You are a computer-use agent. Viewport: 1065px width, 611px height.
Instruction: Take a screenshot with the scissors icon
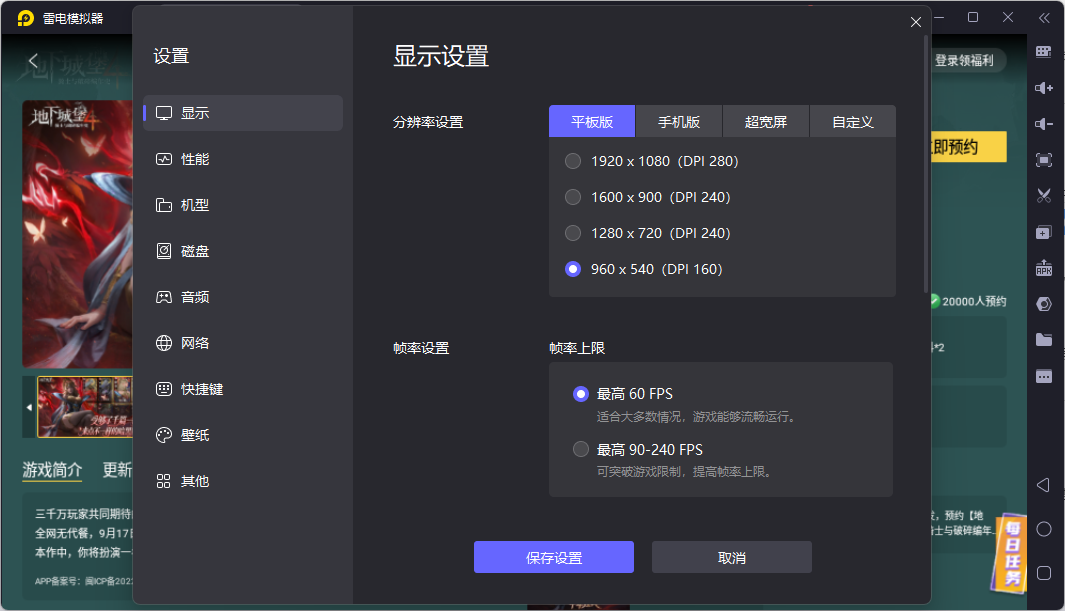[x=1044, y=195]
